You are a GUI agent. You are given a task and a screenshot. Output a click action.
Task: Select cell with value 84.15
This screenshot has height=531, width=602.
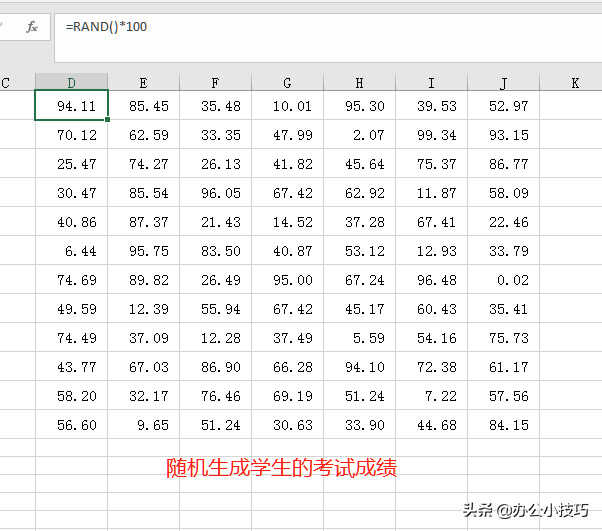(x=503, y=424)
